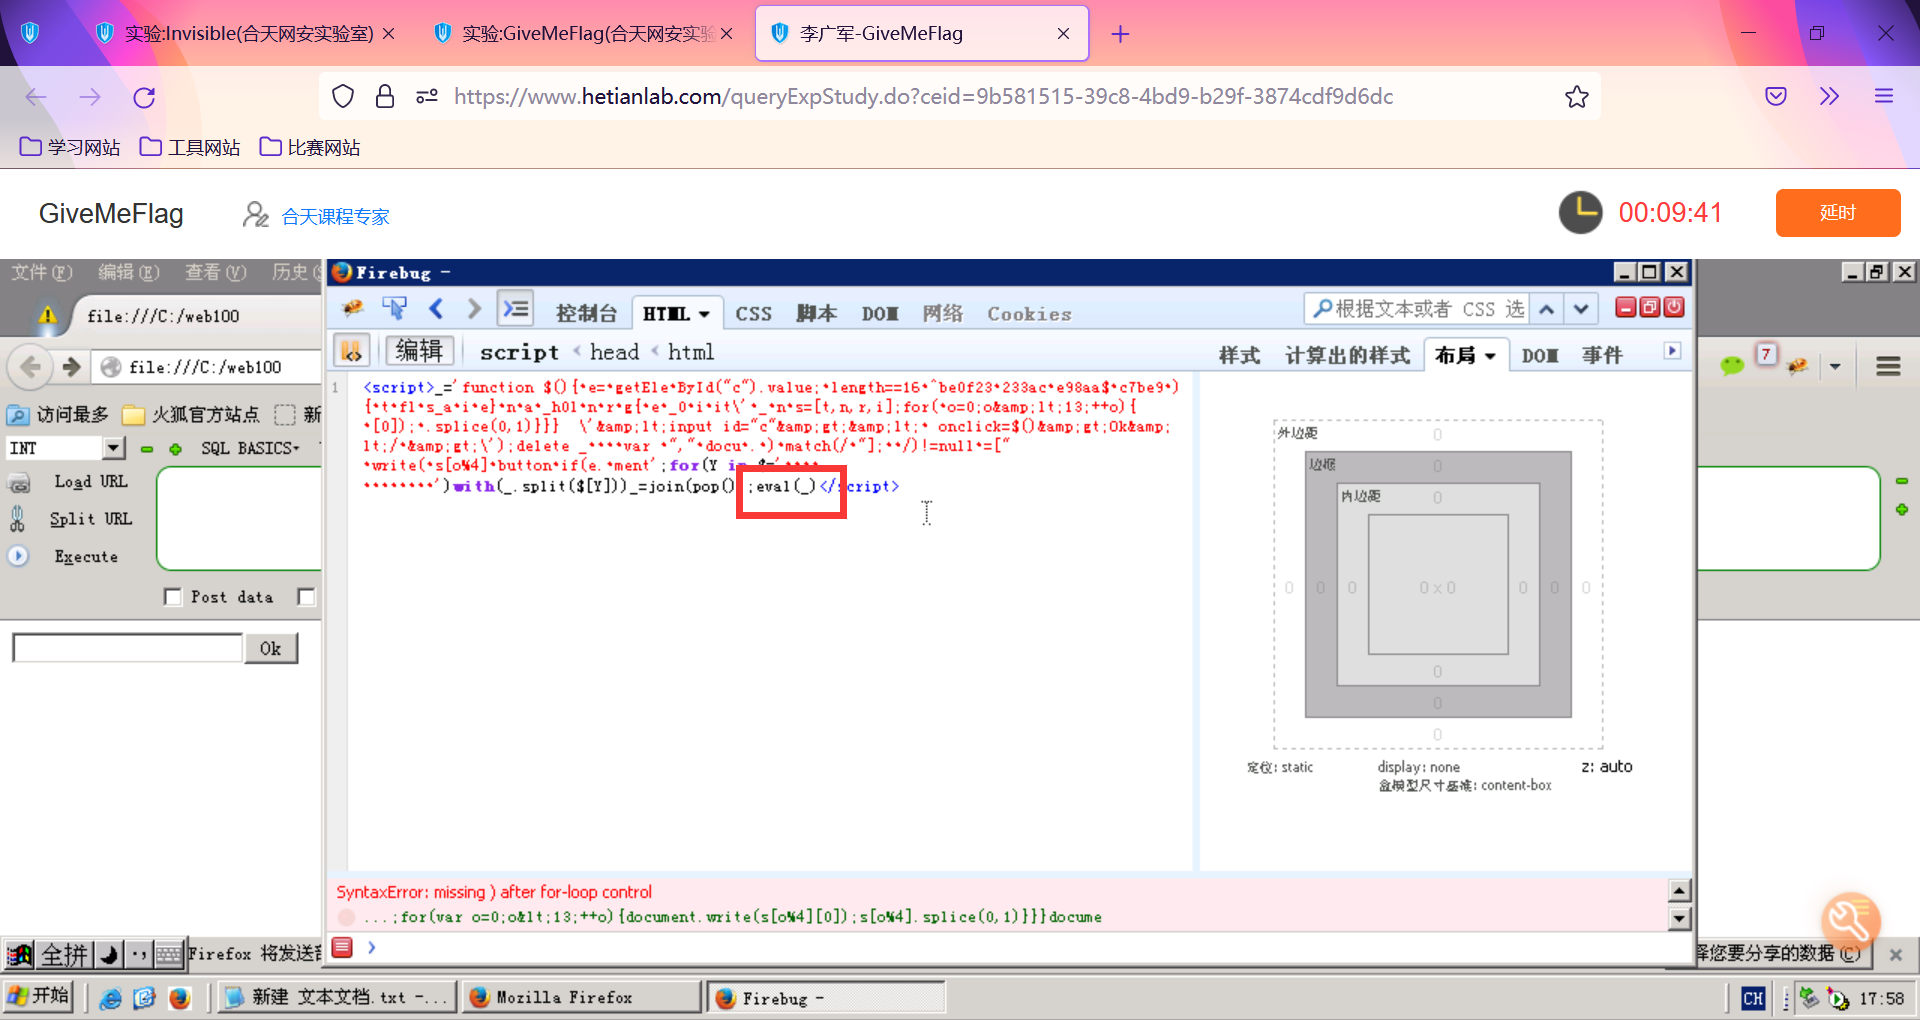Image resolution: width=1920 pixels, height=1020 pixels.
Task: Click the orange 延时 button
Action: click(x=1838, y=213)
